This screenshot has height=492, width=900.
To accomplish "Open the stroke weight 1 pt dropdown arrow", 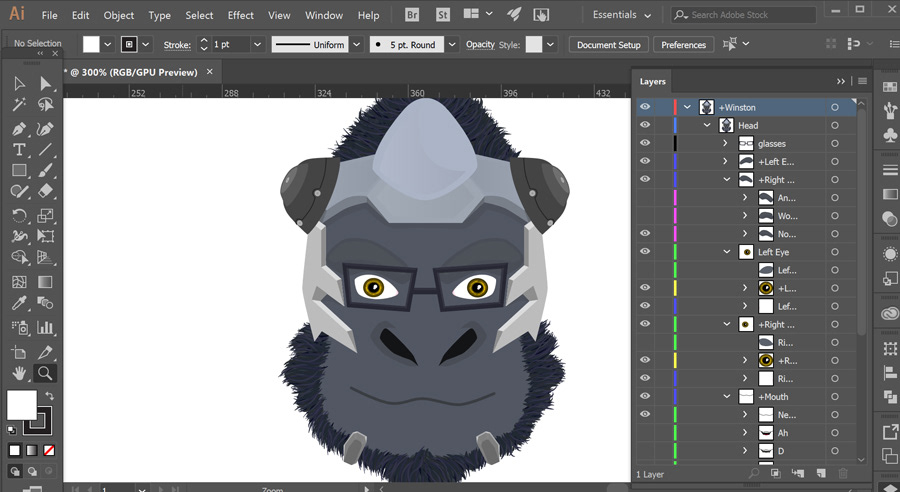I will click(257, 44).
